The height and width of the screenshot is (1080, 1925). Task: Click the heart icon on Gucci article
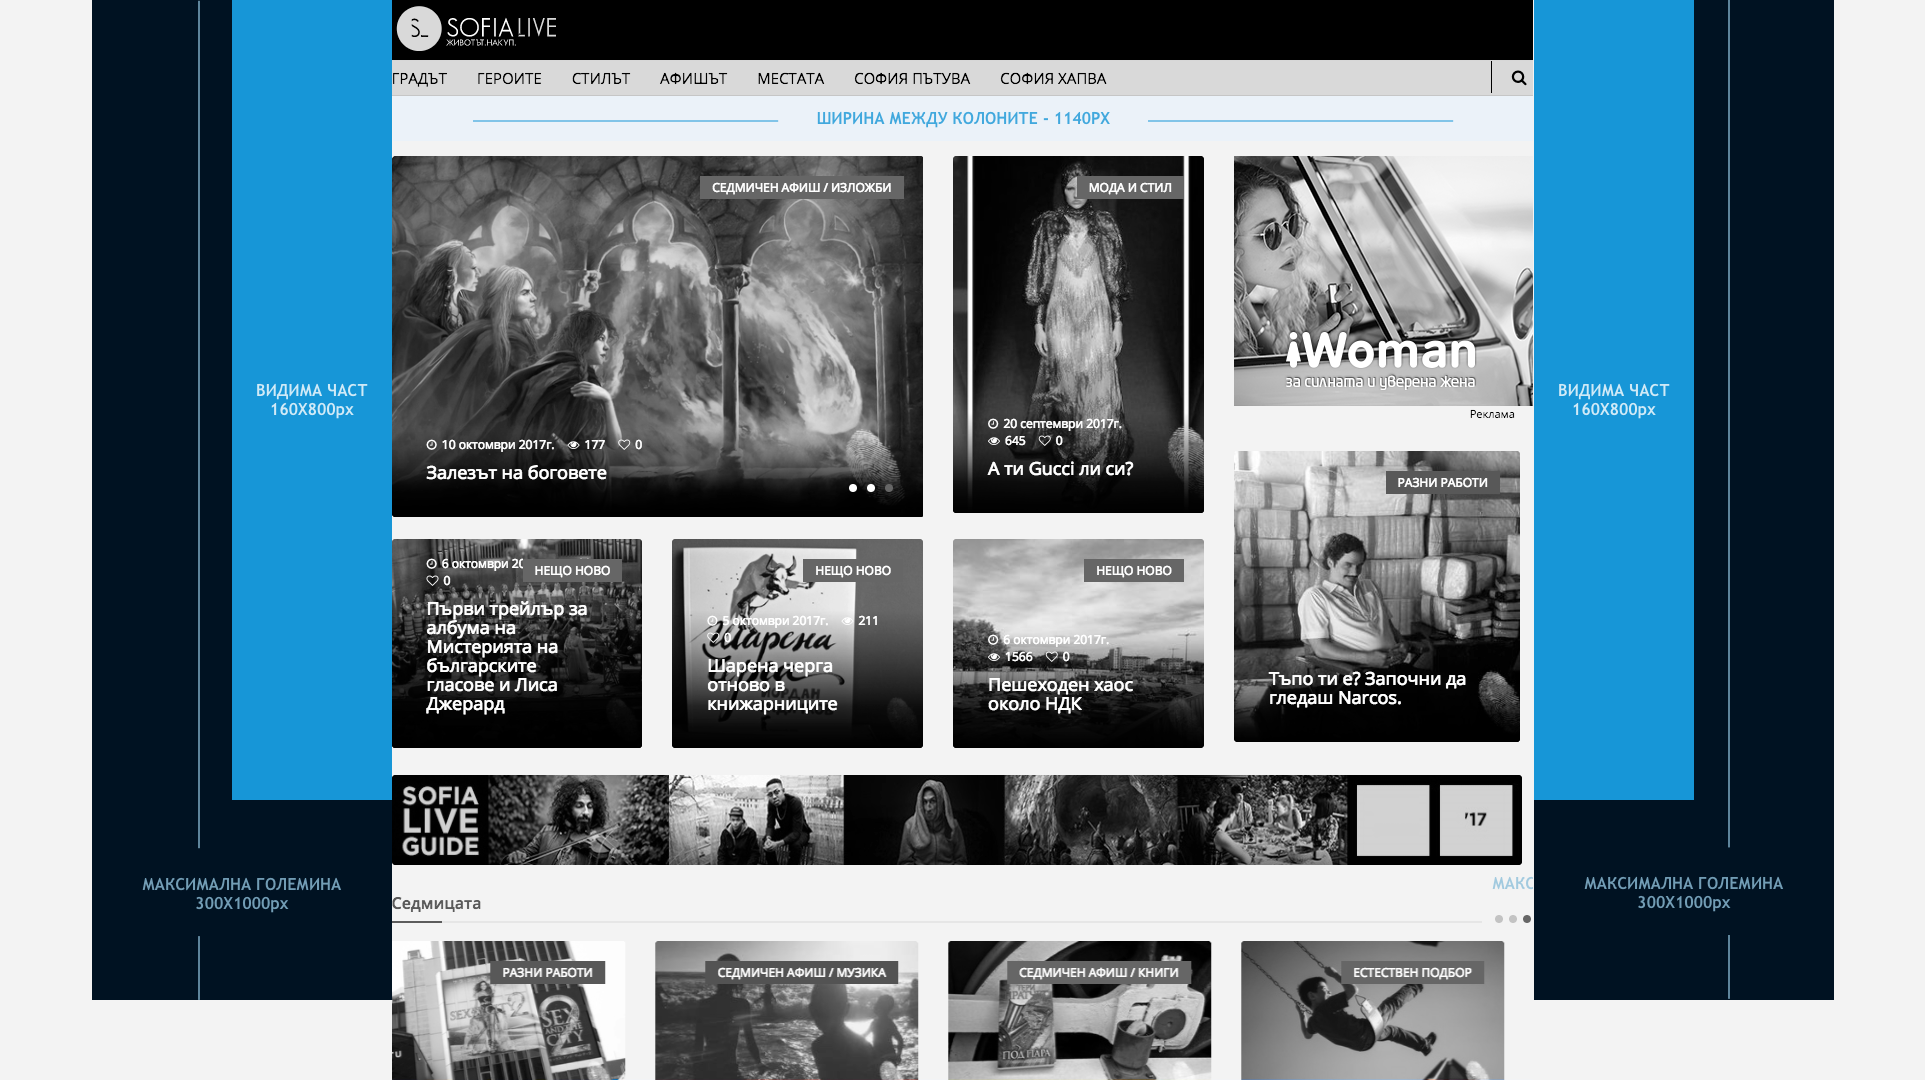point(1044,441)
